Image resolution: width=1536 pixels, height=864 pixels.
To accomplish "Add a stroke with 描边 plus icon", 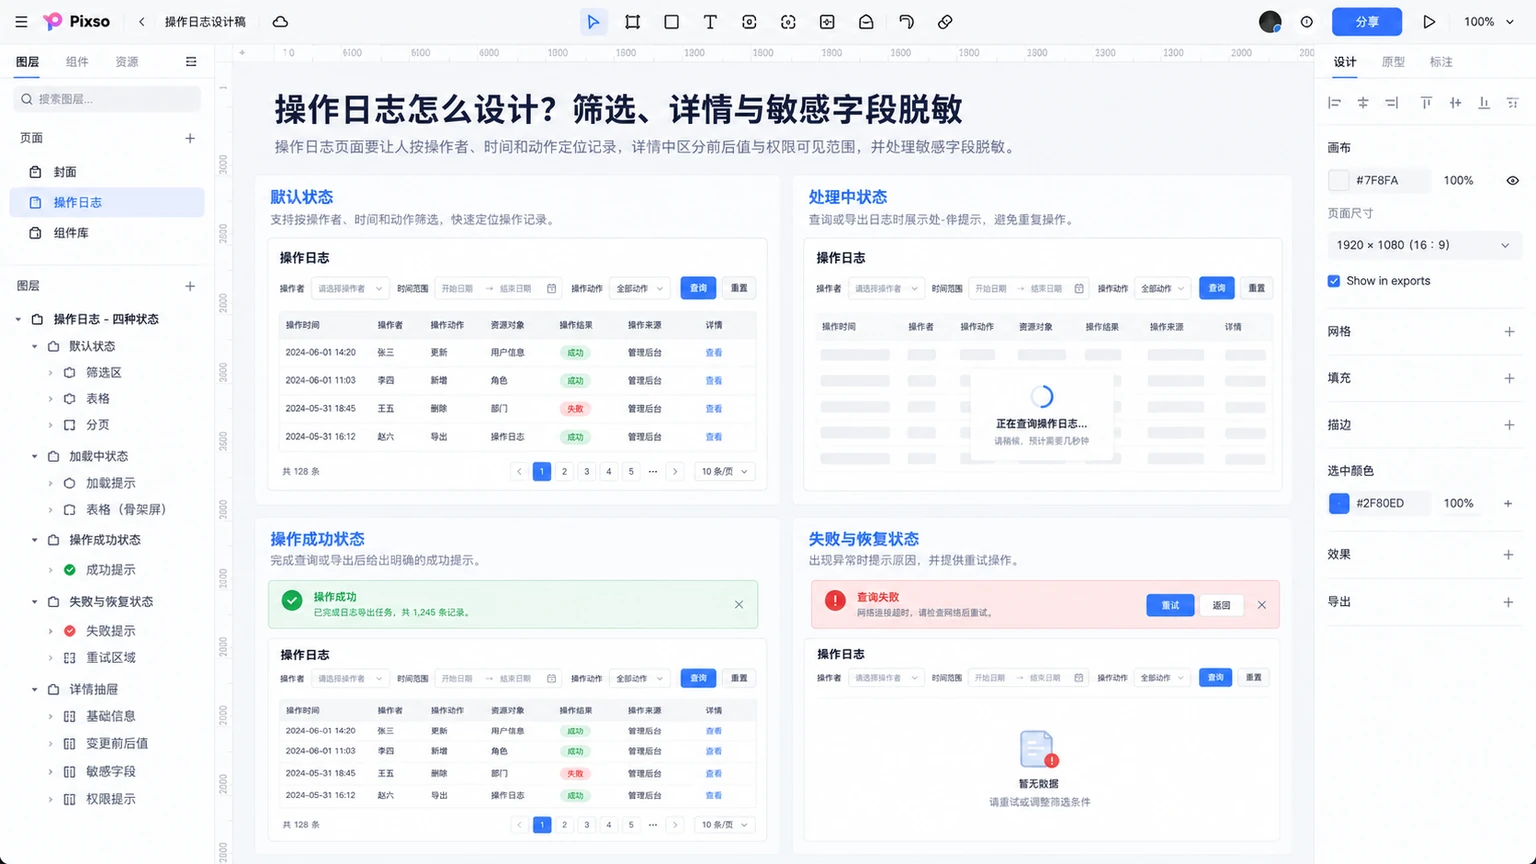I will [1509, 425].
